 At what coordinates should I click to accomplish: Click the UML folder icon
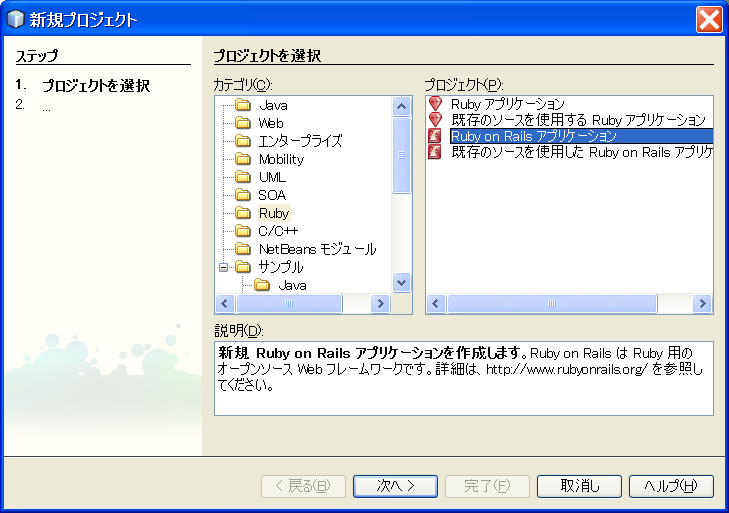[243, 177]
